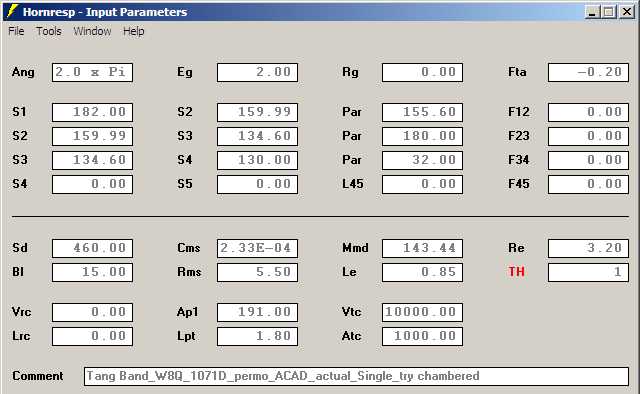Click the Lpt field showing 1.80

[258, 336]
